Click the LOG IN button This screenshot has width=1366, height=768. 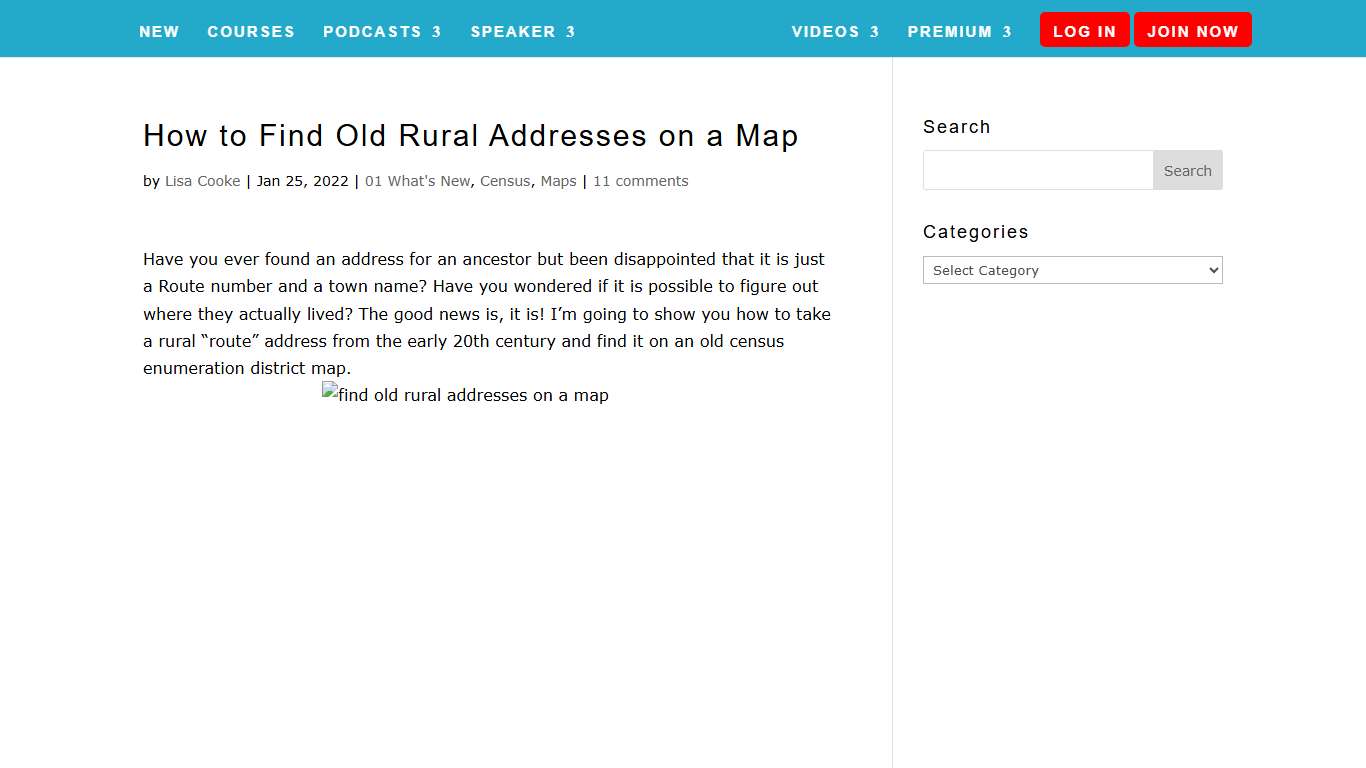tap(1084, 30)
